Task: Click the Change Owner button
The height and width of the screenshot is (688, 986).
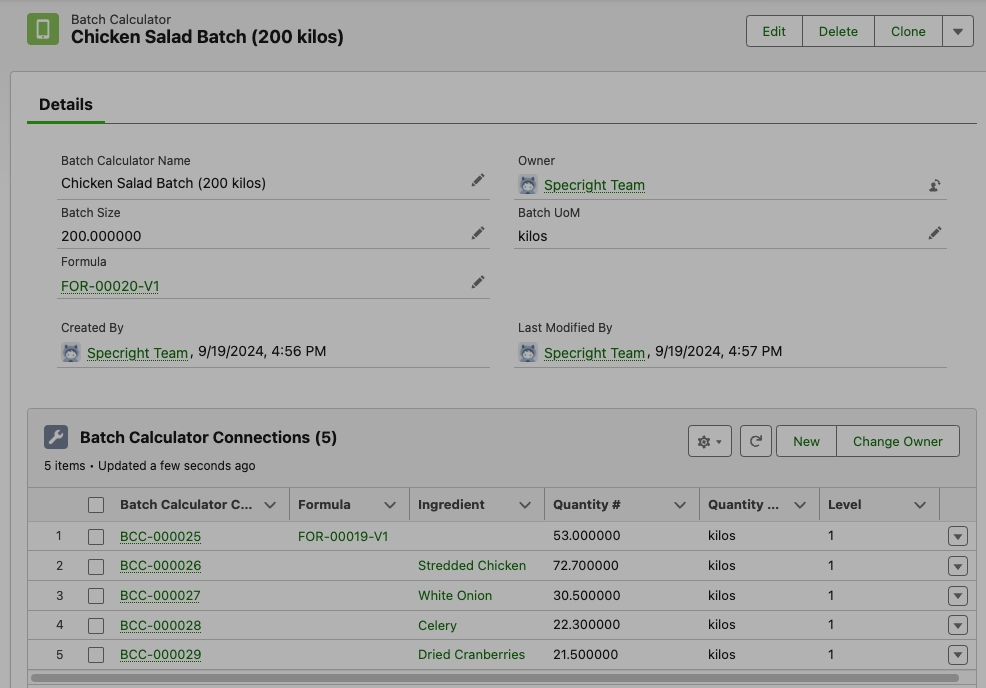Action: [x=898, y=441]
